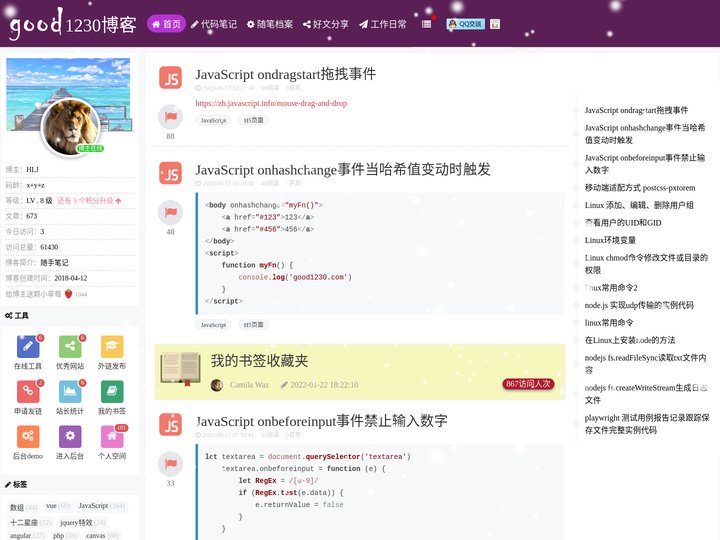Viewport: 720px width, 540px height.
Task: Click the 博主在线 online status badge
Action: click(90, 148)
